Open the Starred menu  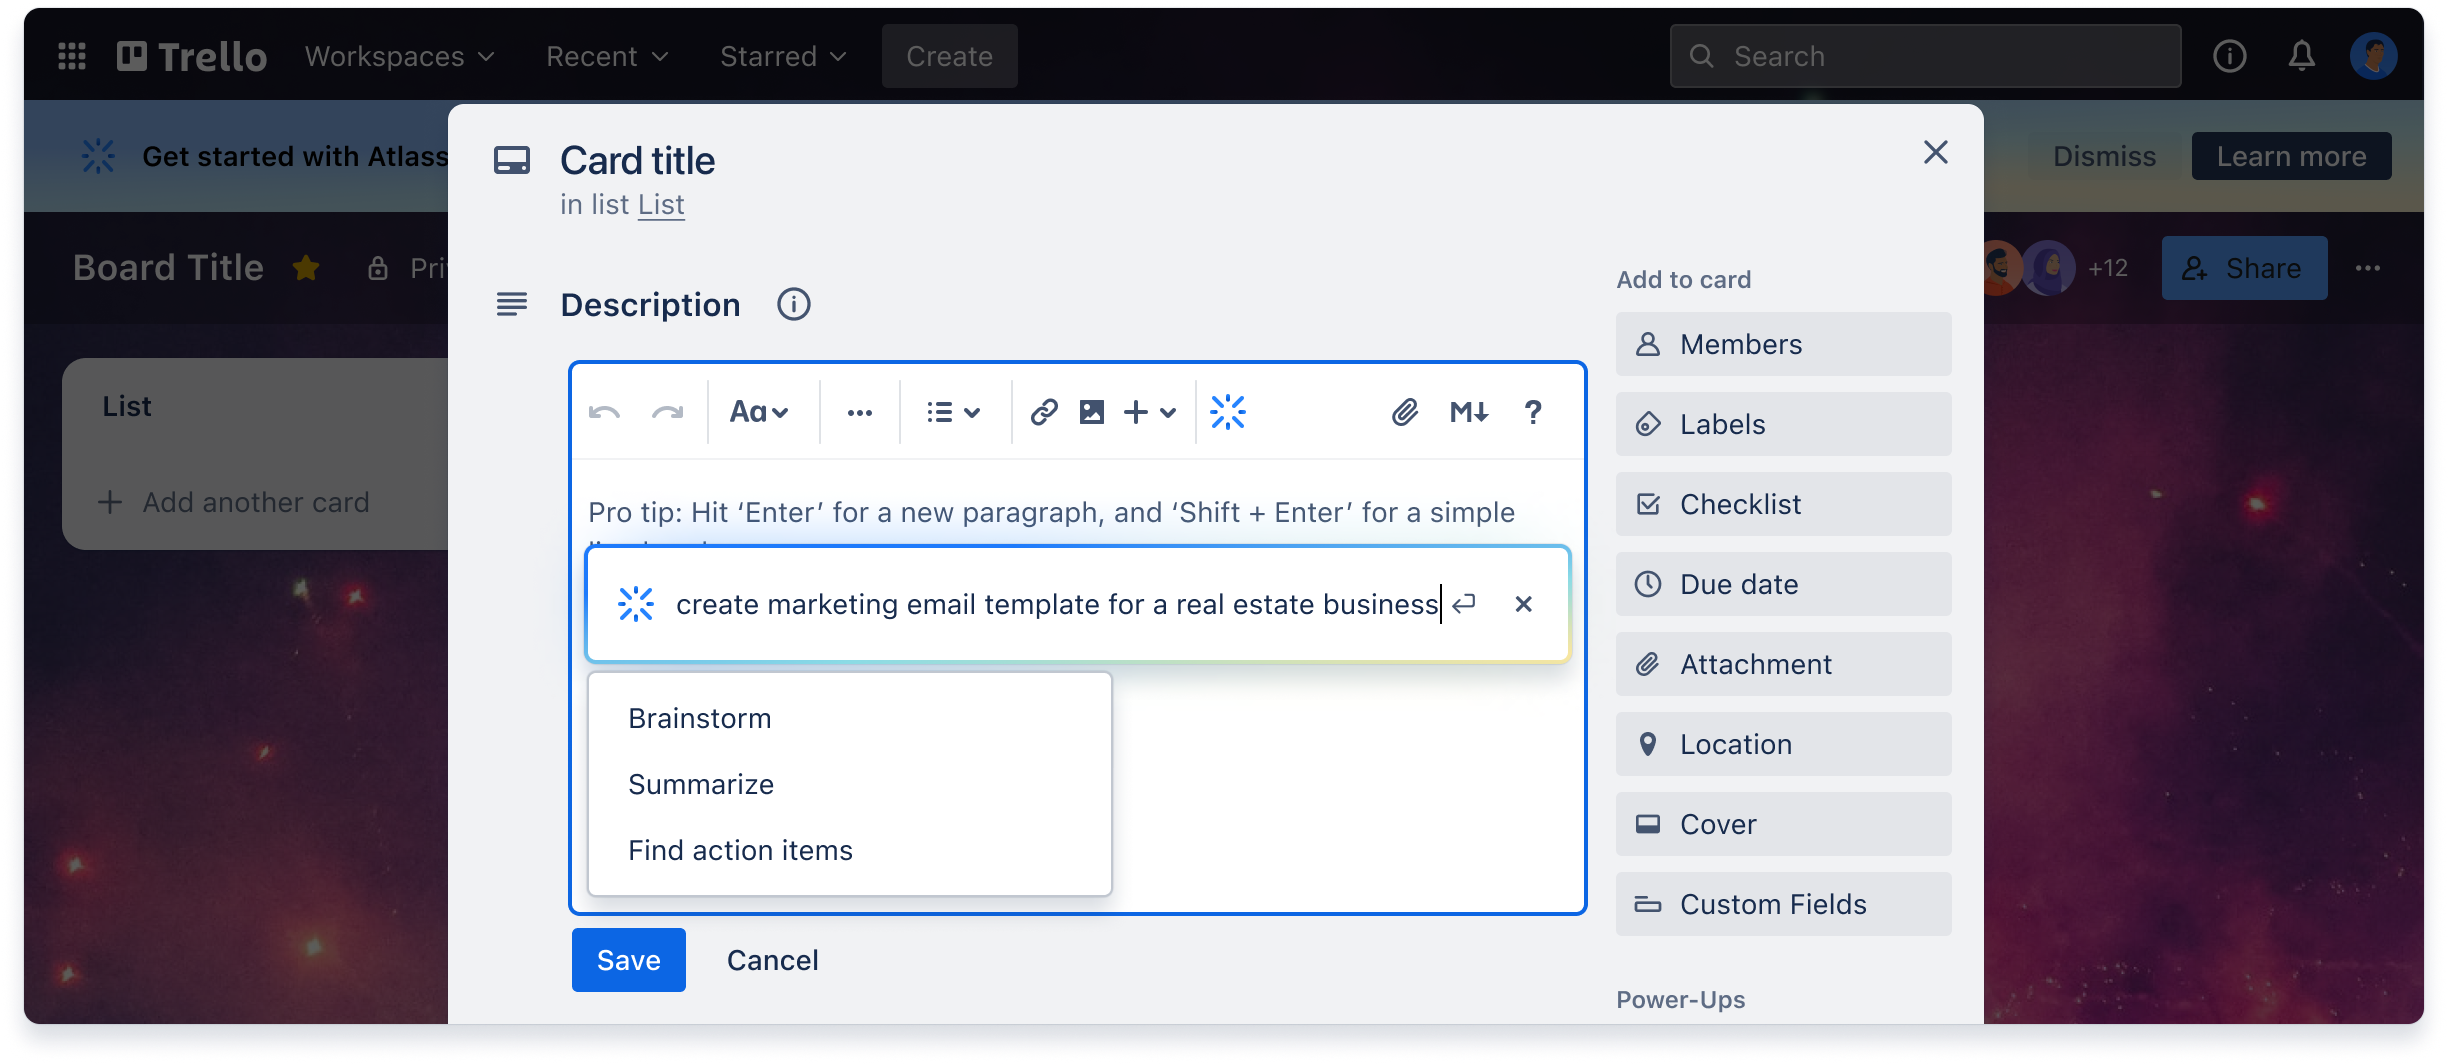point(782,56)
